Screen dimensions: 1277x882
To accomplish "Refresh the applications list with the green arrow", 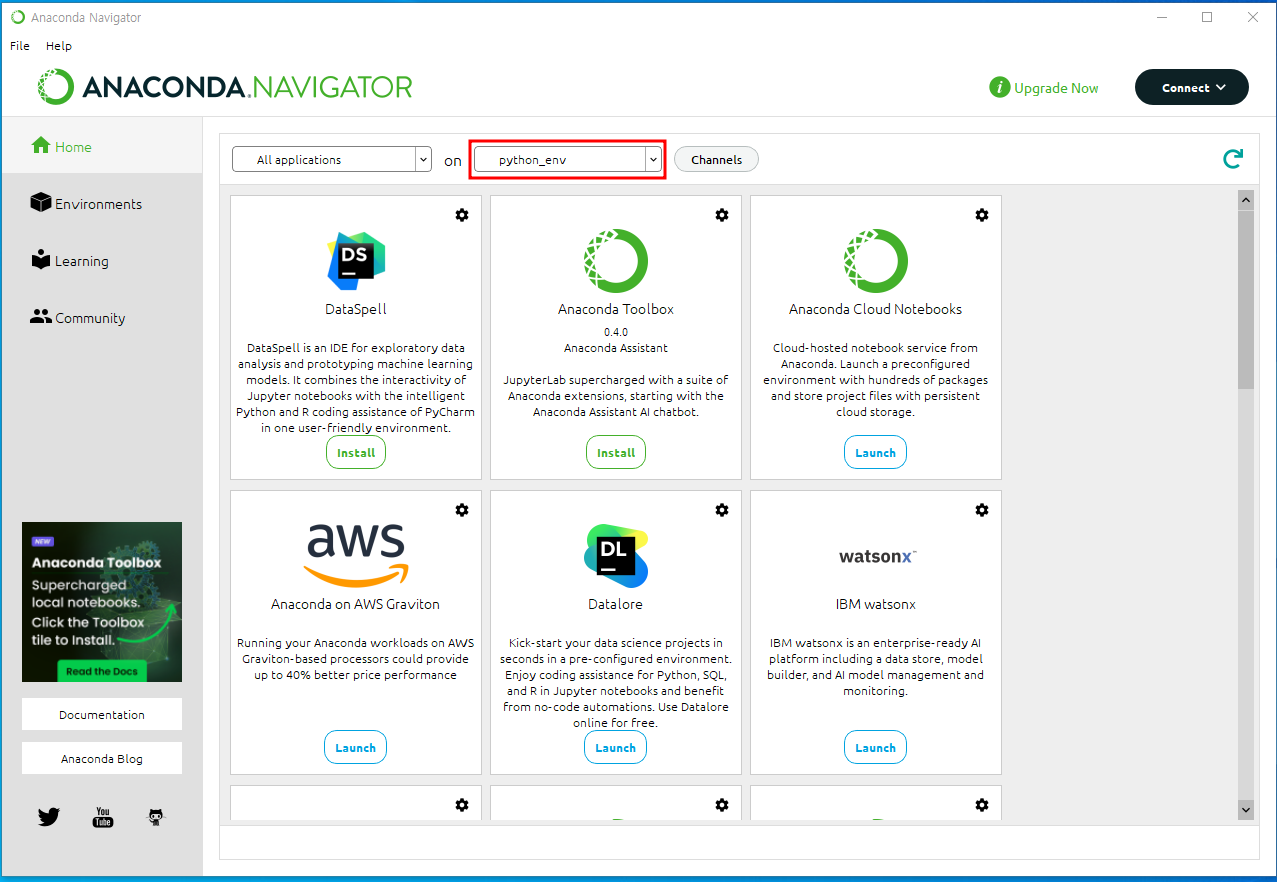I will (x=1233, y=158).
